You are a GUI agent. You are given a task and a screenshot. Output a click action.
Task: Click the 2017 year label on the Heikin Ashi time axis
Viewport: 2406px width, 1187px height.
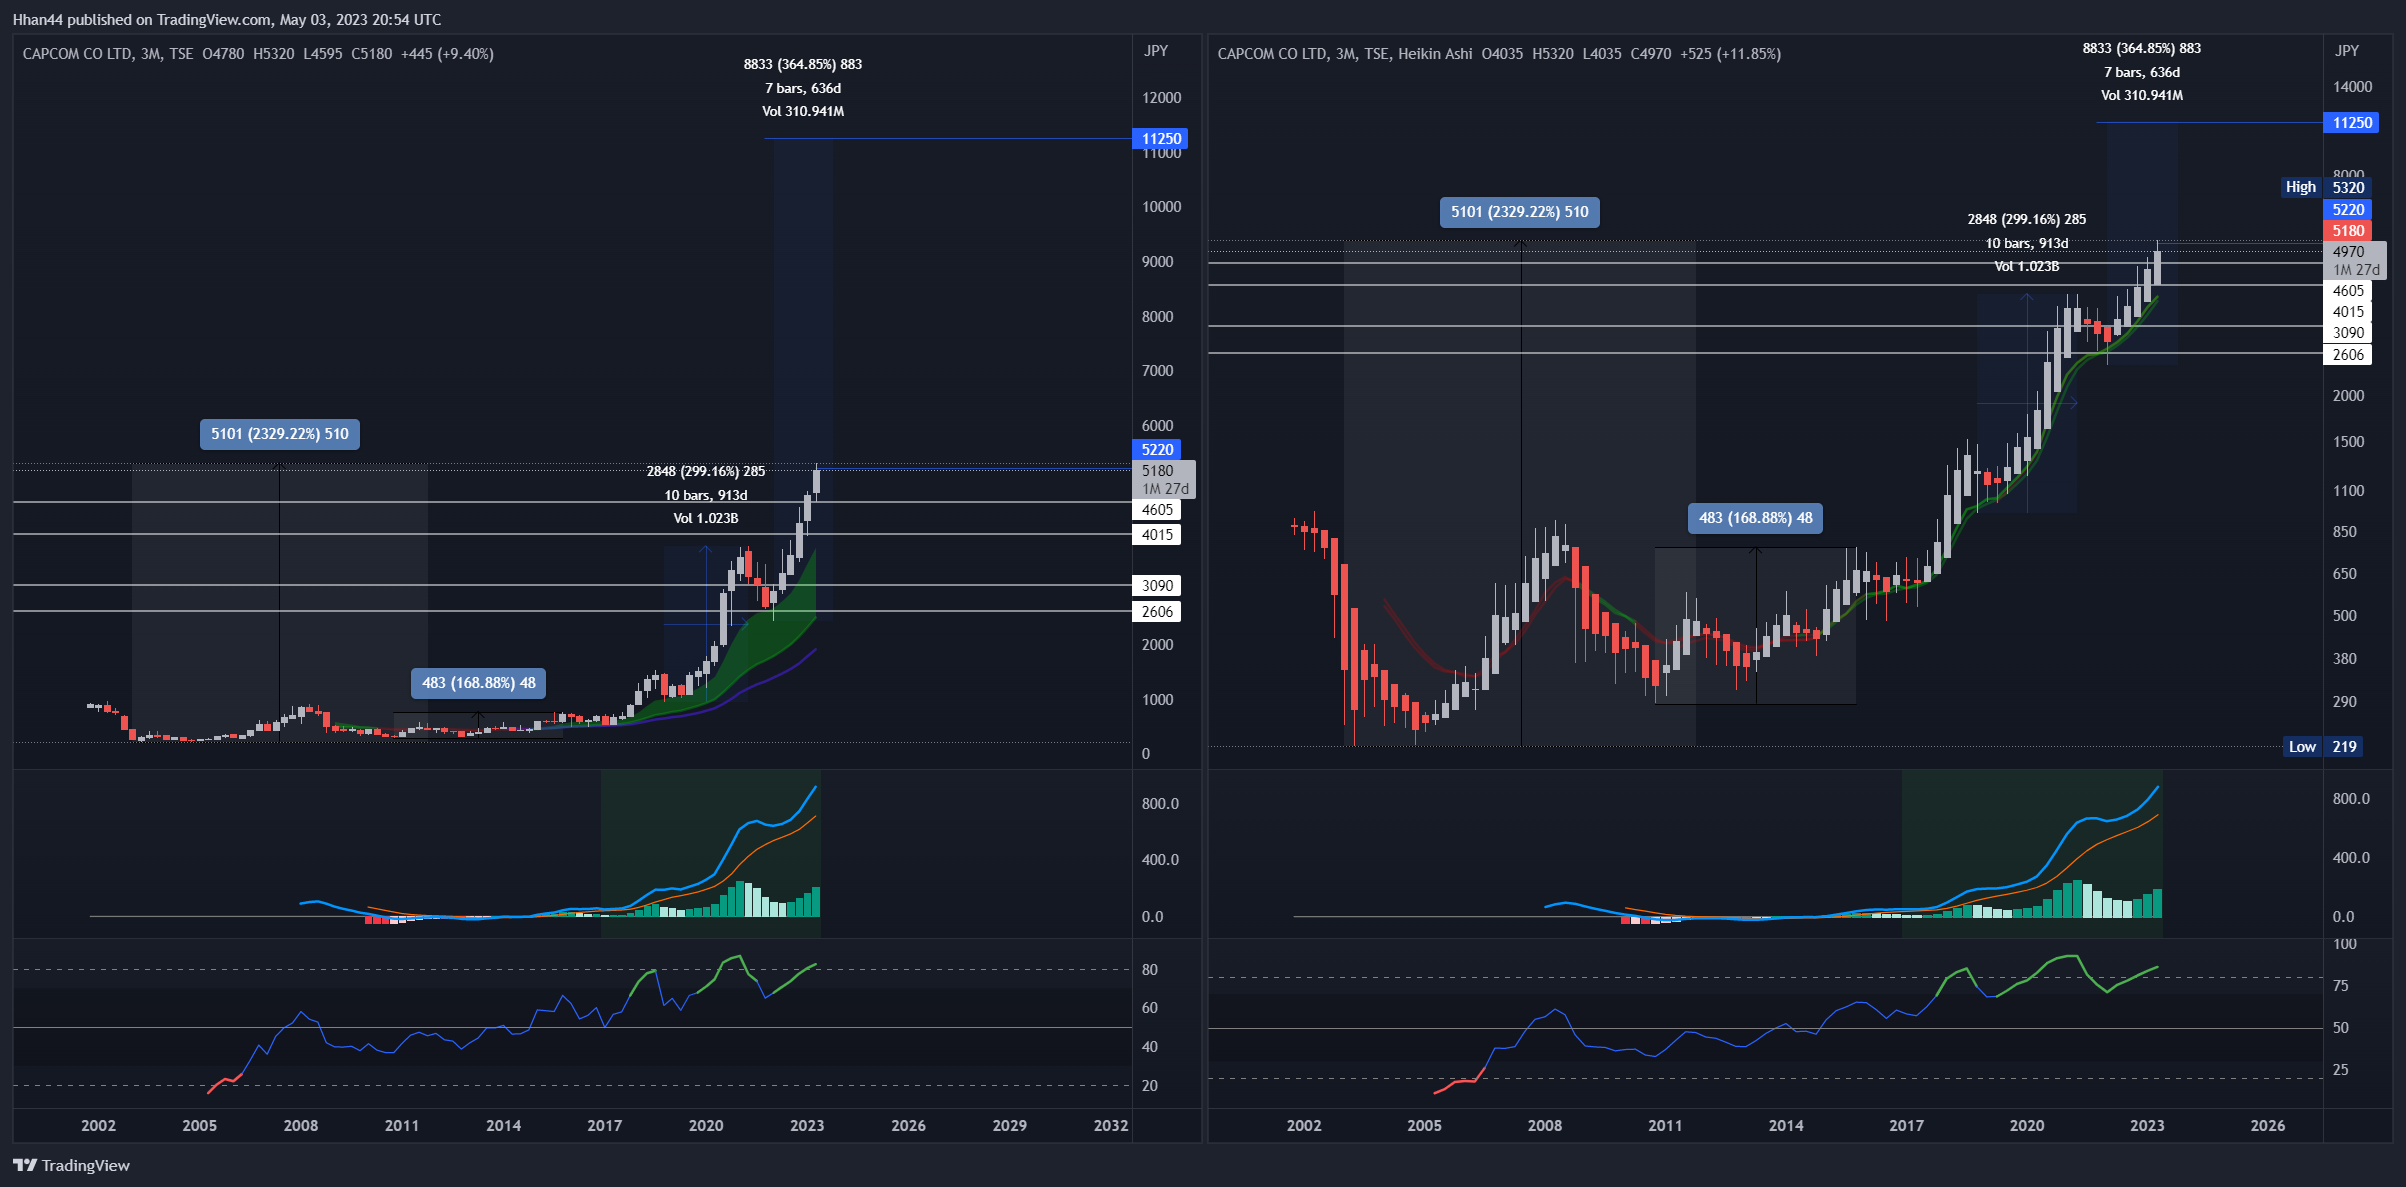[x=1906, y=1125]
